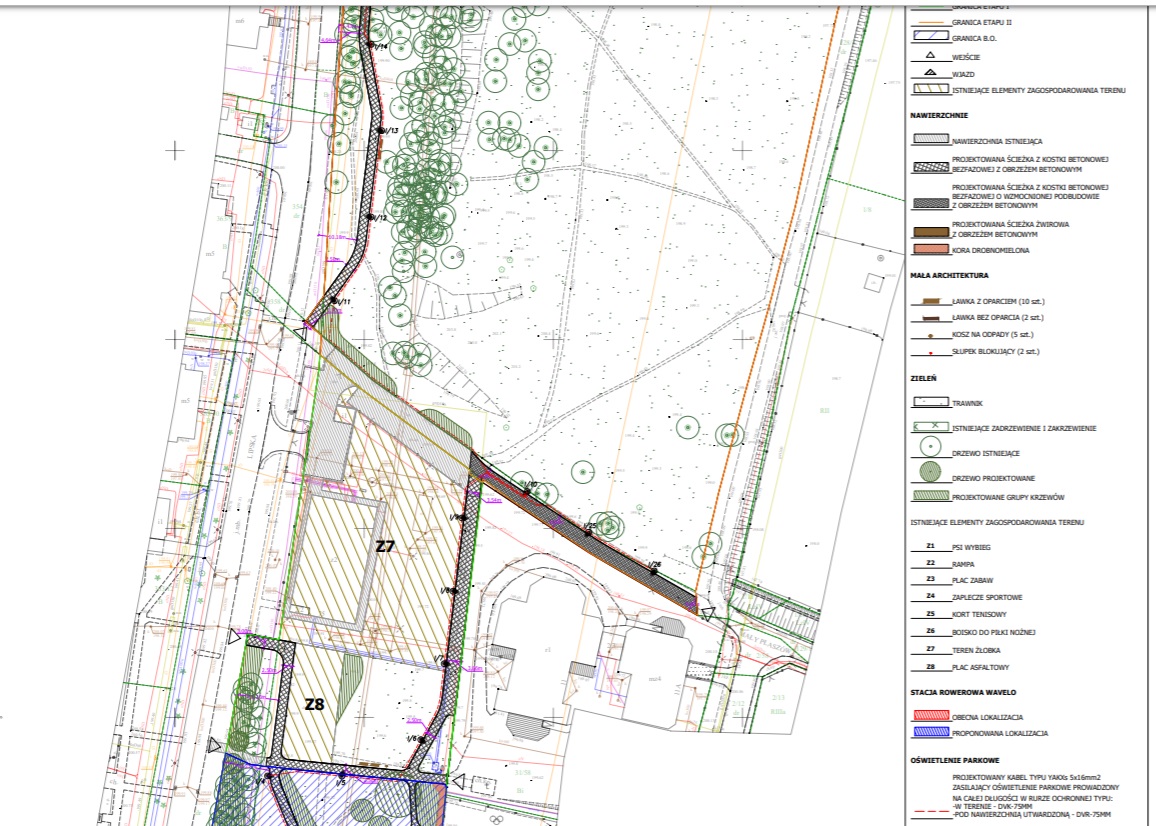Click the DRZEWO PROJEKTOWANE hatched circle symbol
This screenshot has width=1156, height=826.
click(x=930, y=473)
